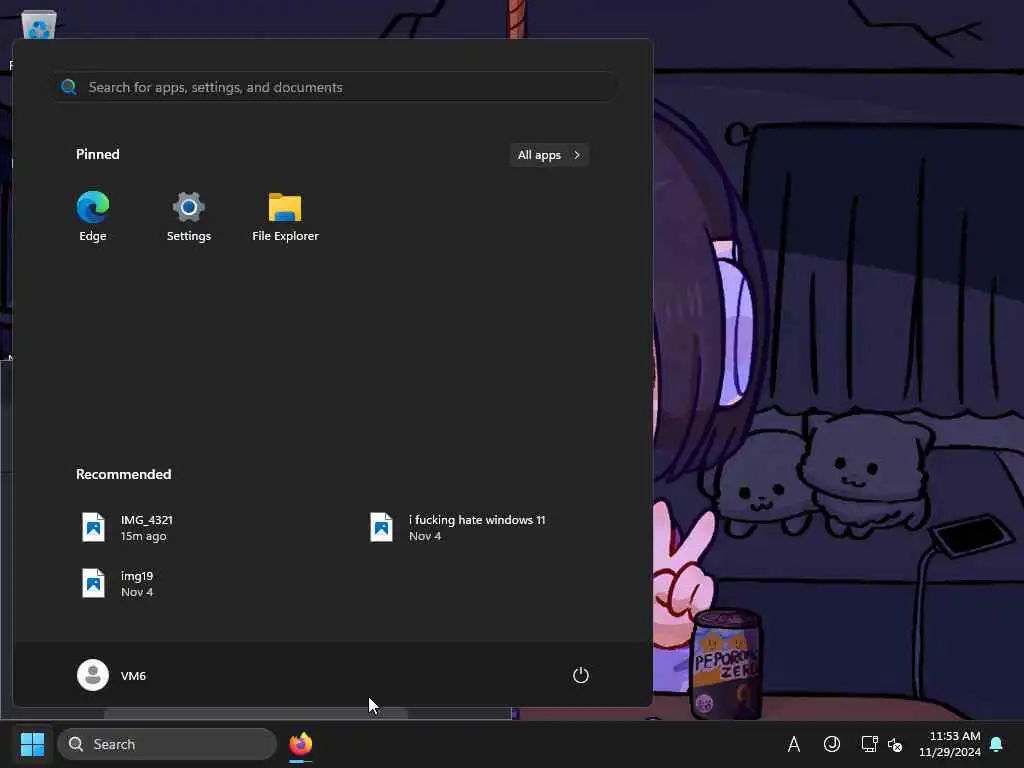
Task: Click the '15m ago' timestamp text
Action: pyautogui.click(x=144, y=536)
